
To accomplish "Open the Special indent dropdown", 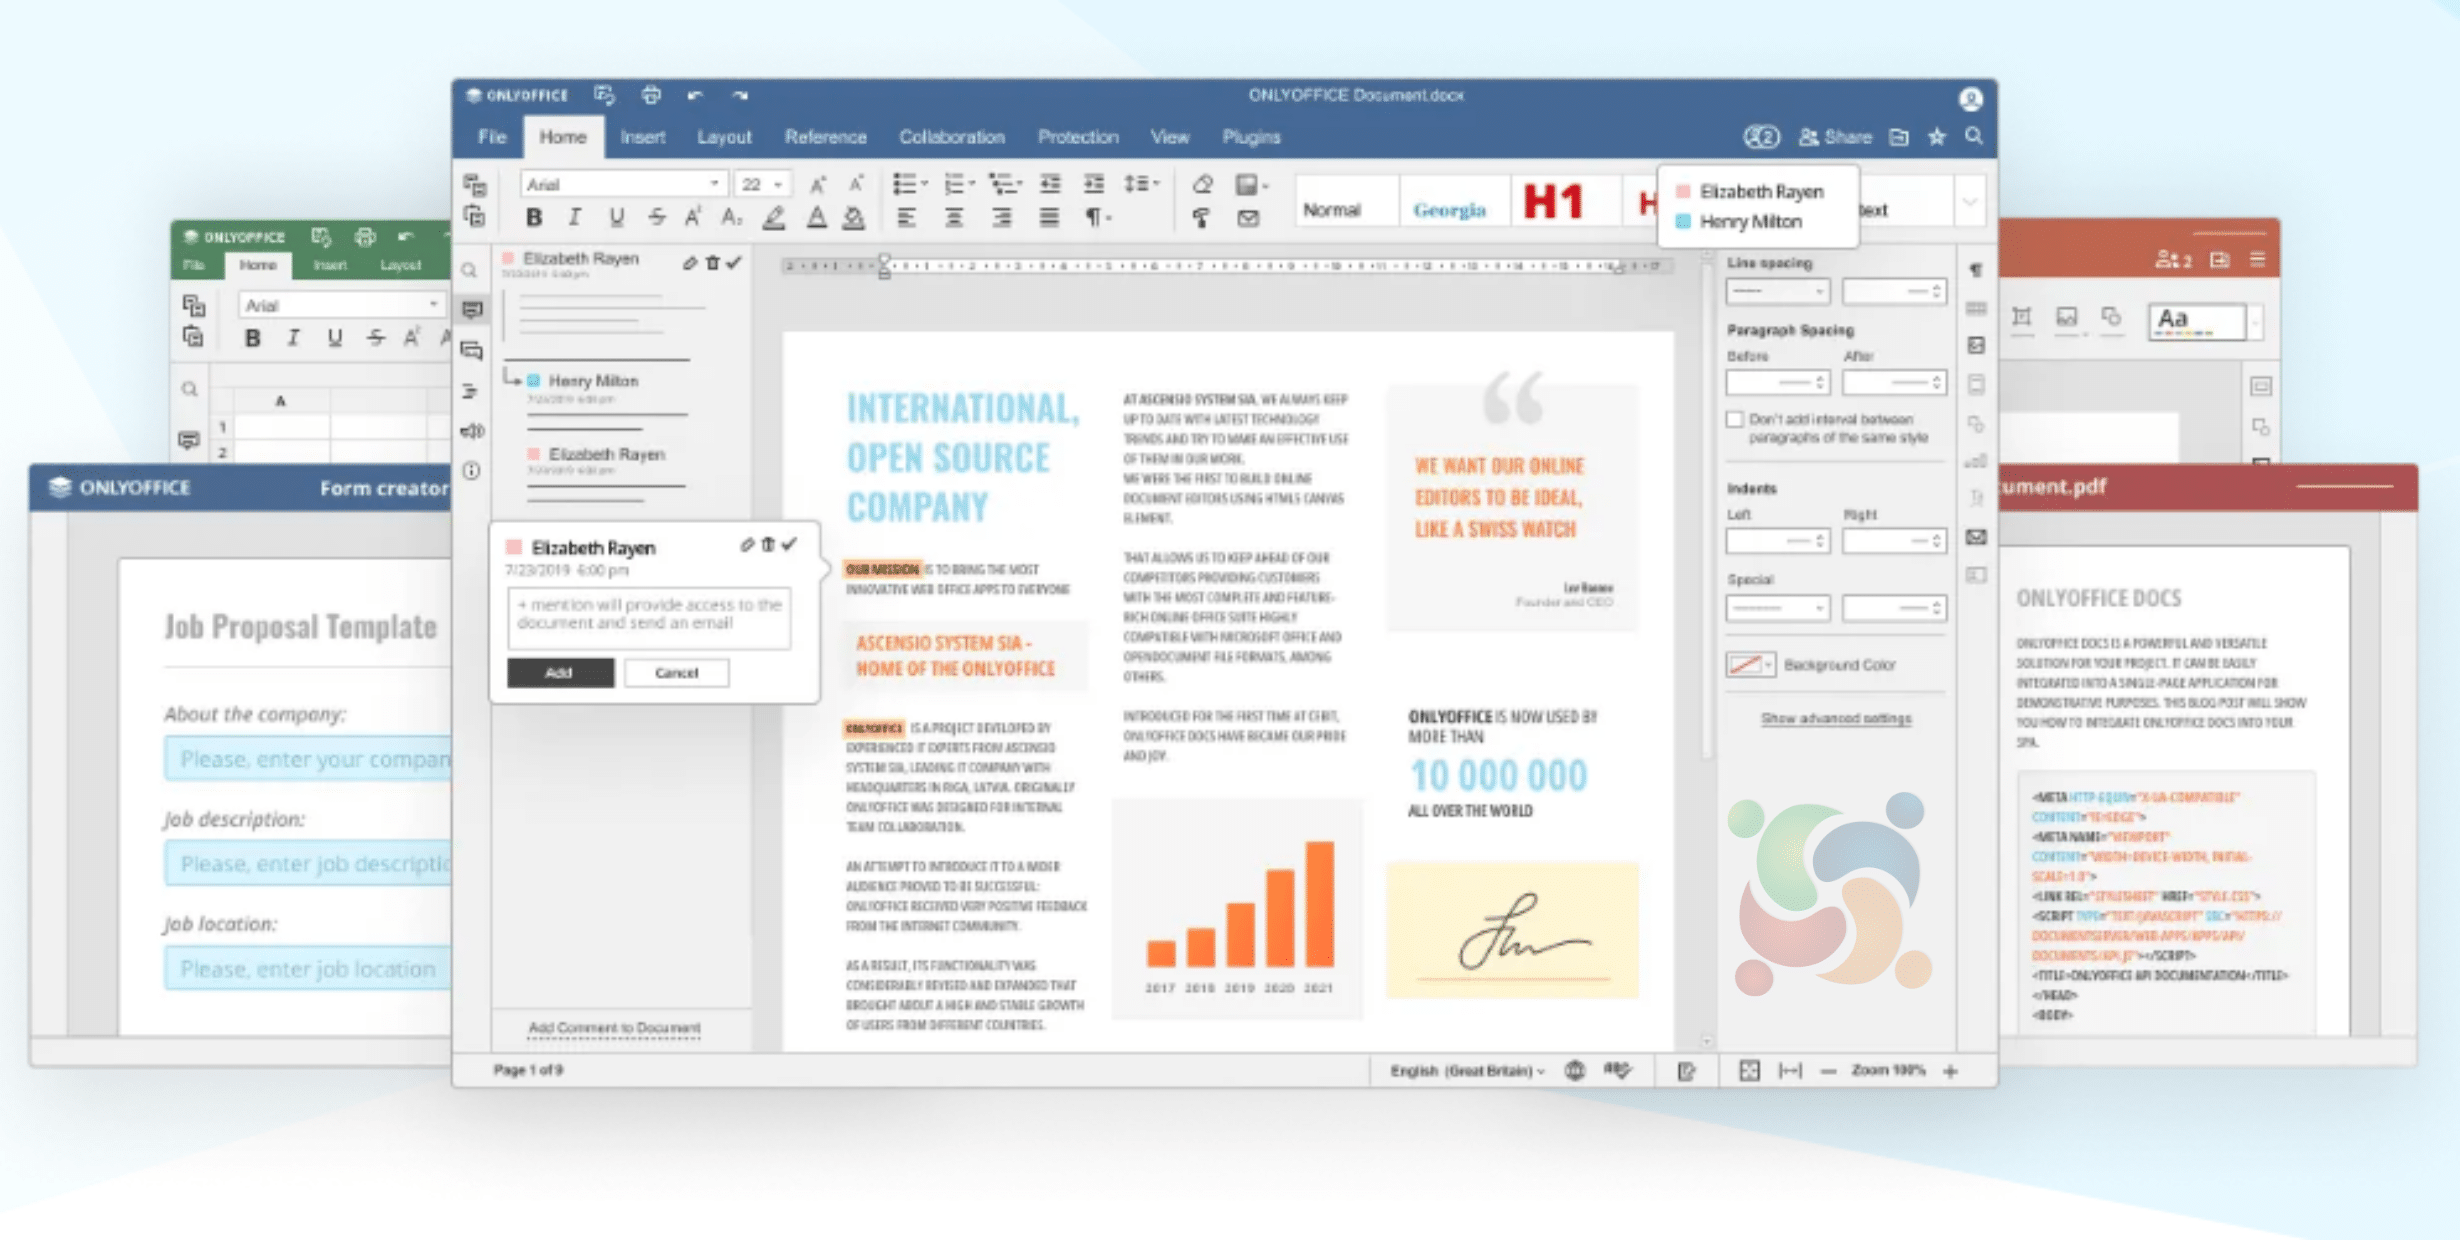I will [1778, 608].
